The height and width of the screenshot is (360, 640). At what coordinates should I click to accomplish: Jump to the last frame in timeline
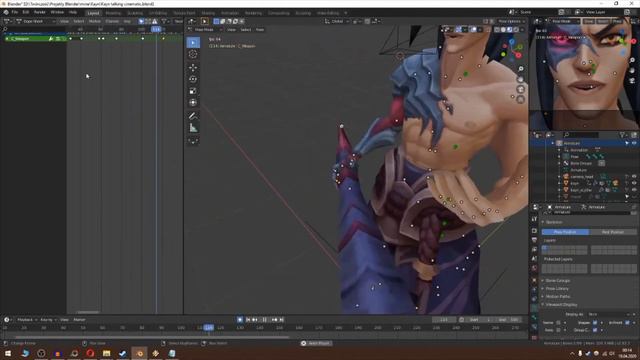281,320
